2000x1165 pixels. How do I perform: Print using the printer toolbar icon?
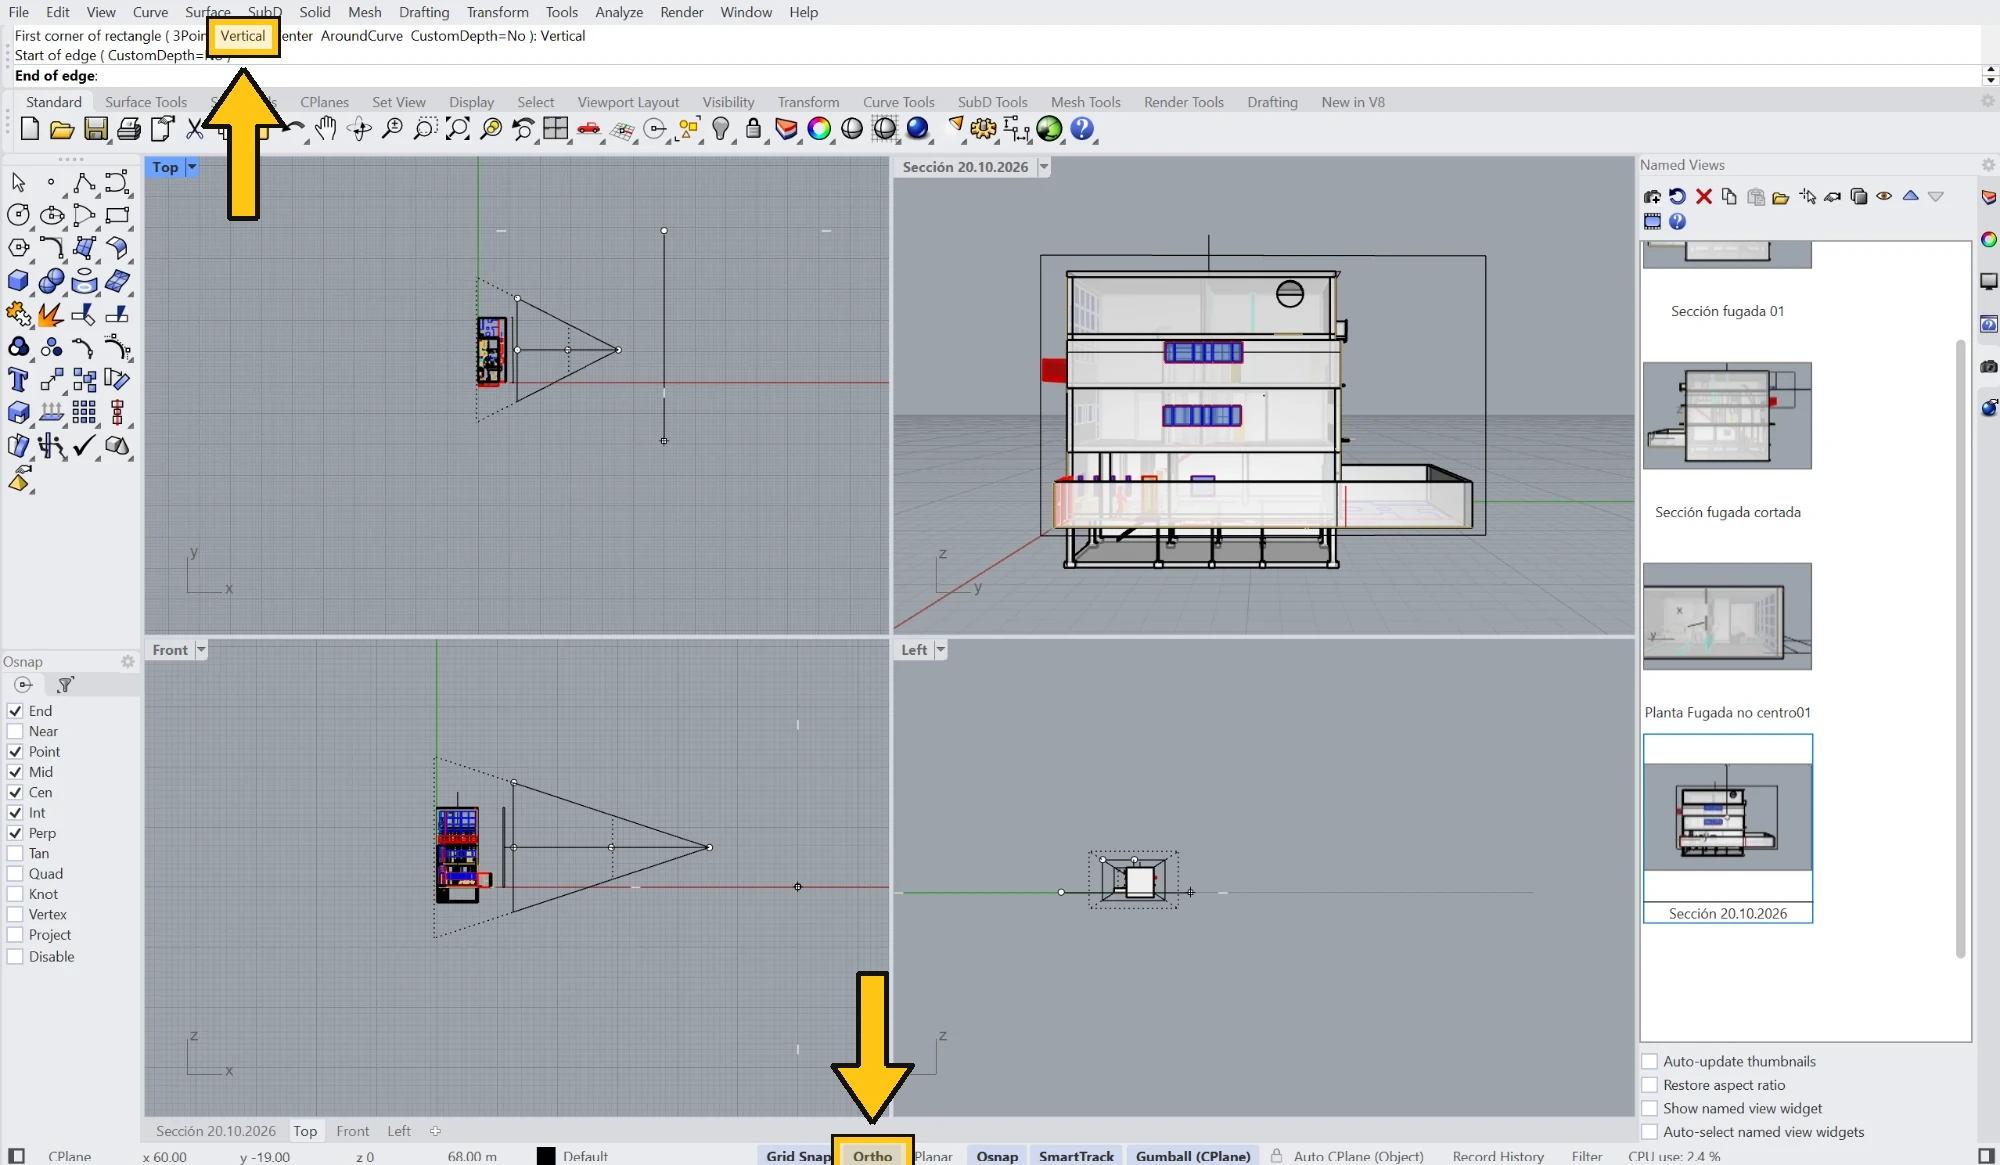[x=129, y=129]
